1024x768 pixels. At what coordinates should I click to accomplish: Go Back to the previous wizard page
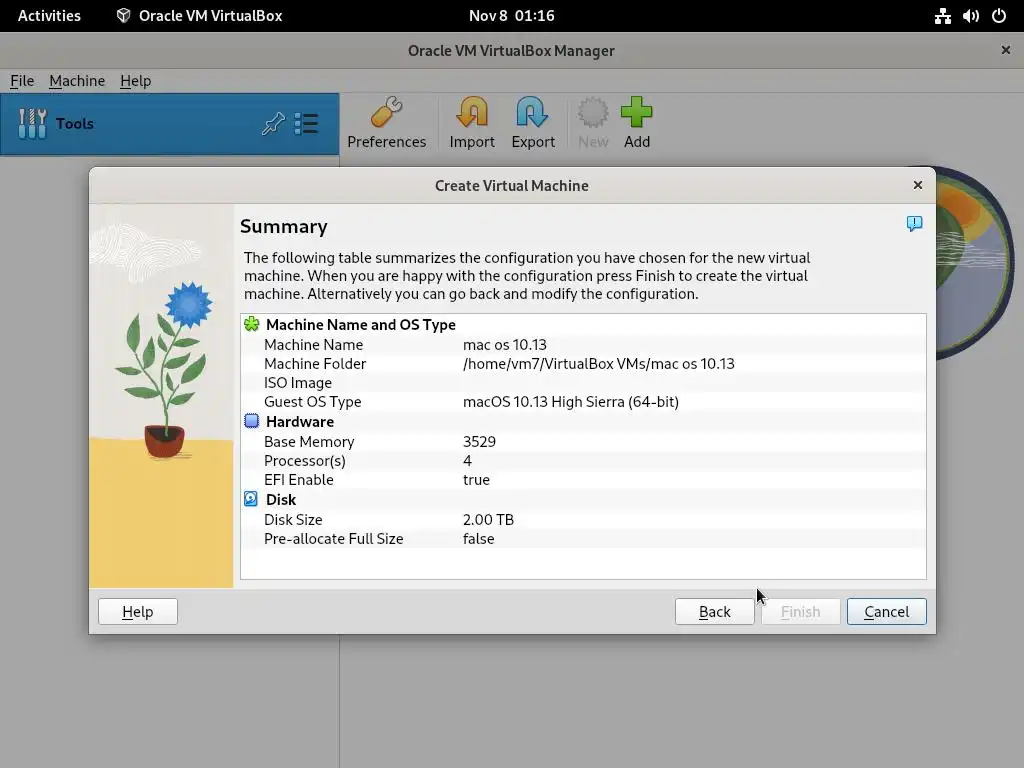[714, 611]
